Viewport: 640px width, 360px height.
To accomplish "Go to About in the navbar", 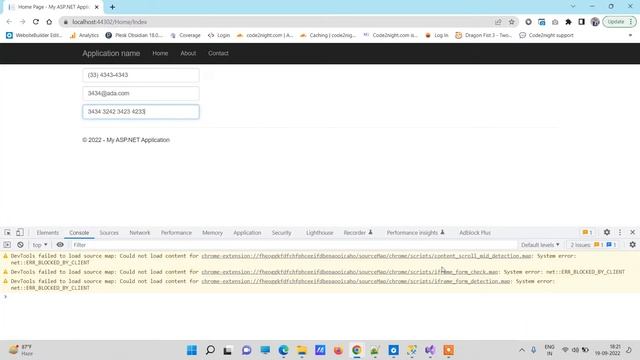I will click(188, 53).
